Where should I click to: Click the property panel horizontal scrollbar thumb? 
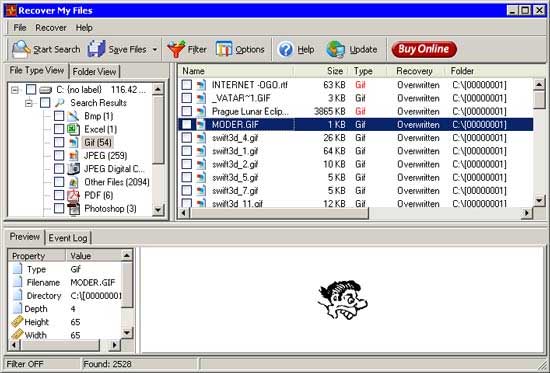point(60,345)
